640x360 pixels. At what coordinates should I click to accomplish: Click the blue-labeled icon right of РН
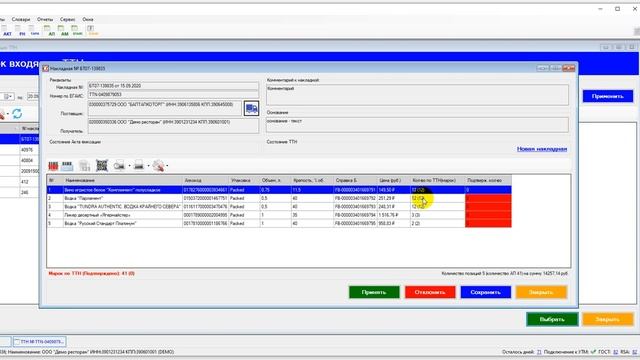pos(35,31)
